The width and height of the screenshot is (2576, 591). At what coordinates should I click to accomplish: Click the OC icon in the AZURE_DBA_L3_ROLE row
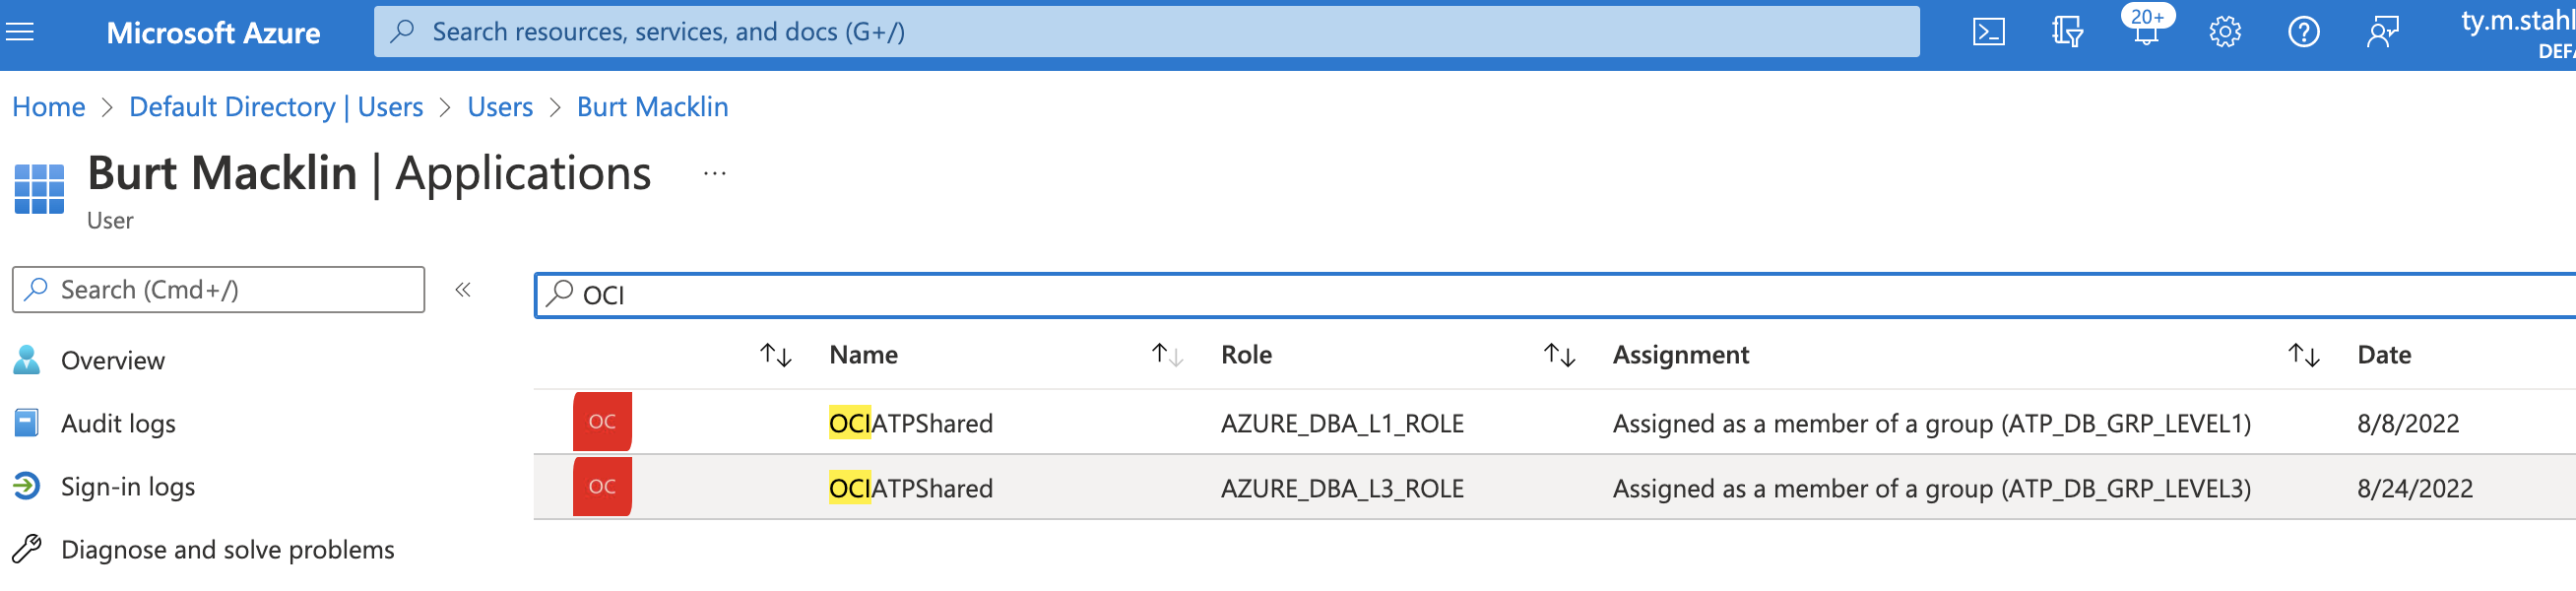tap(602, 487)
